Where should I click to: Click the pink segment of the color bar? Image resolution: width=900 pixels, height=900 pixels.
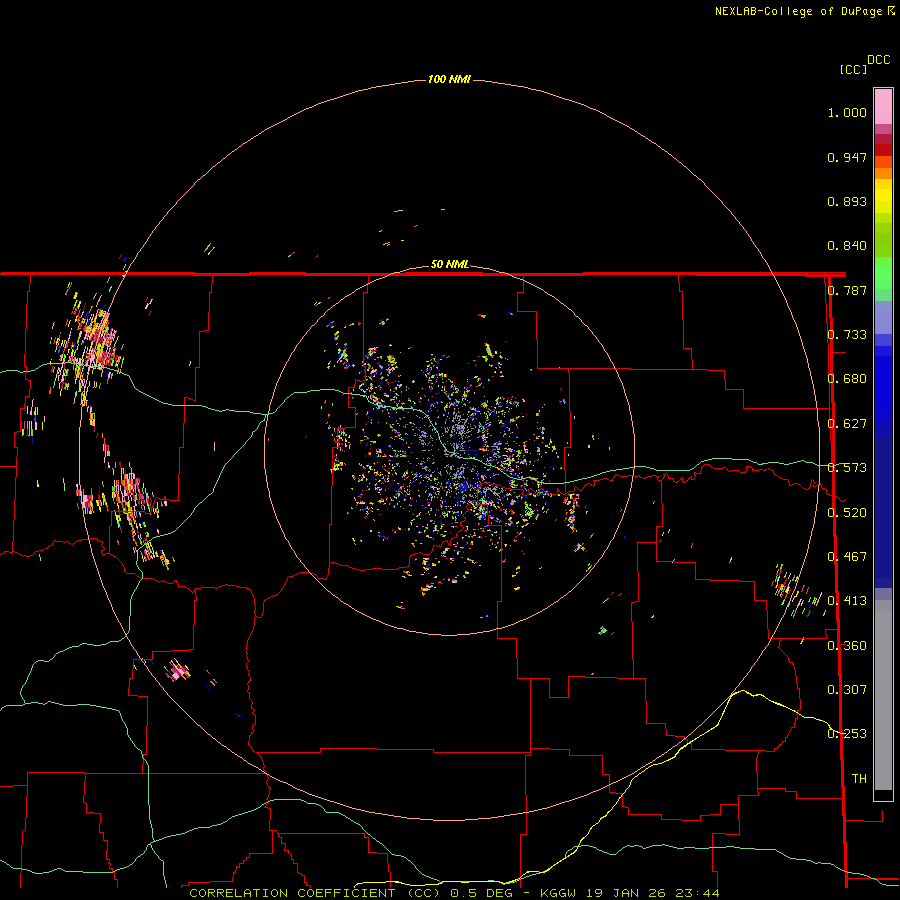(883, 107)
